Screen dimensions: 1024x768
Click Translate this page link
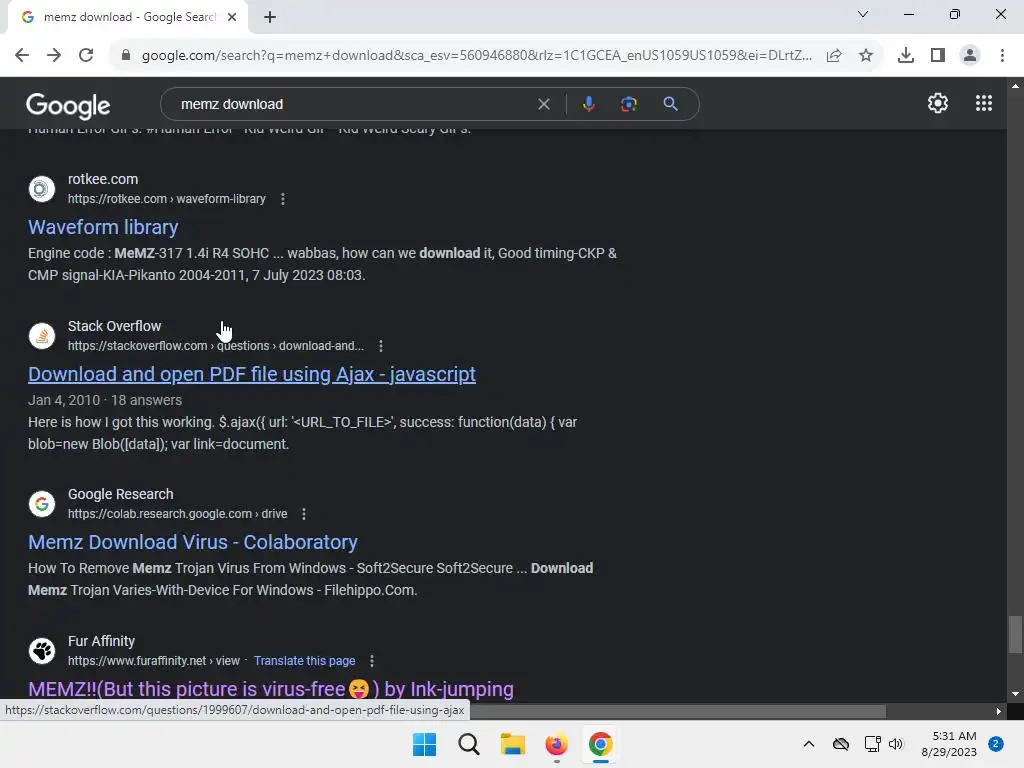304,661
